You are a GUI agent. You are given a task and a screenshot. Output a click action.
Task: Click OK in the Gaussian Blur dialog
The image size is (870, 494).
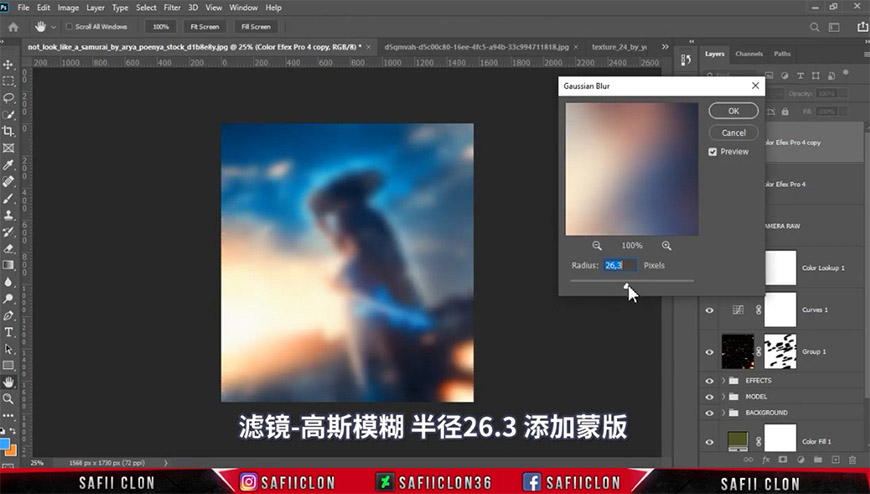(x=734, y=111)
